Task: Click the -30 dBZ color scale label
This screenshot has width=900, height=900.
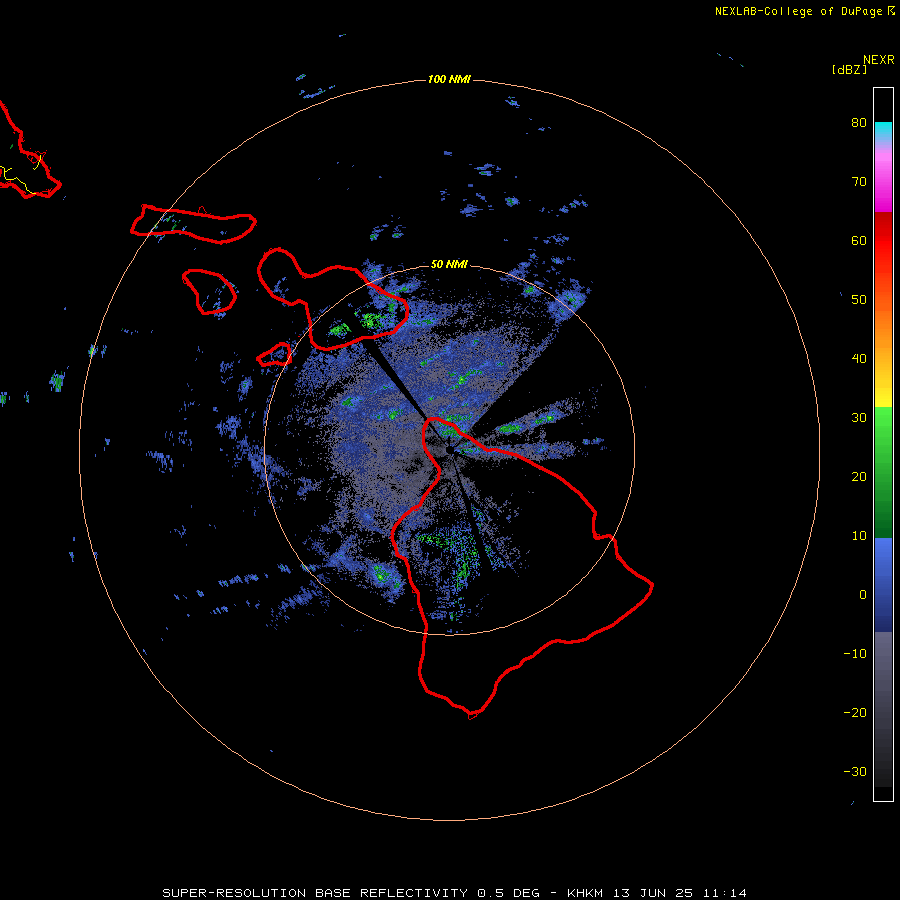Action: pyautogui.click(x=855, y=772)
